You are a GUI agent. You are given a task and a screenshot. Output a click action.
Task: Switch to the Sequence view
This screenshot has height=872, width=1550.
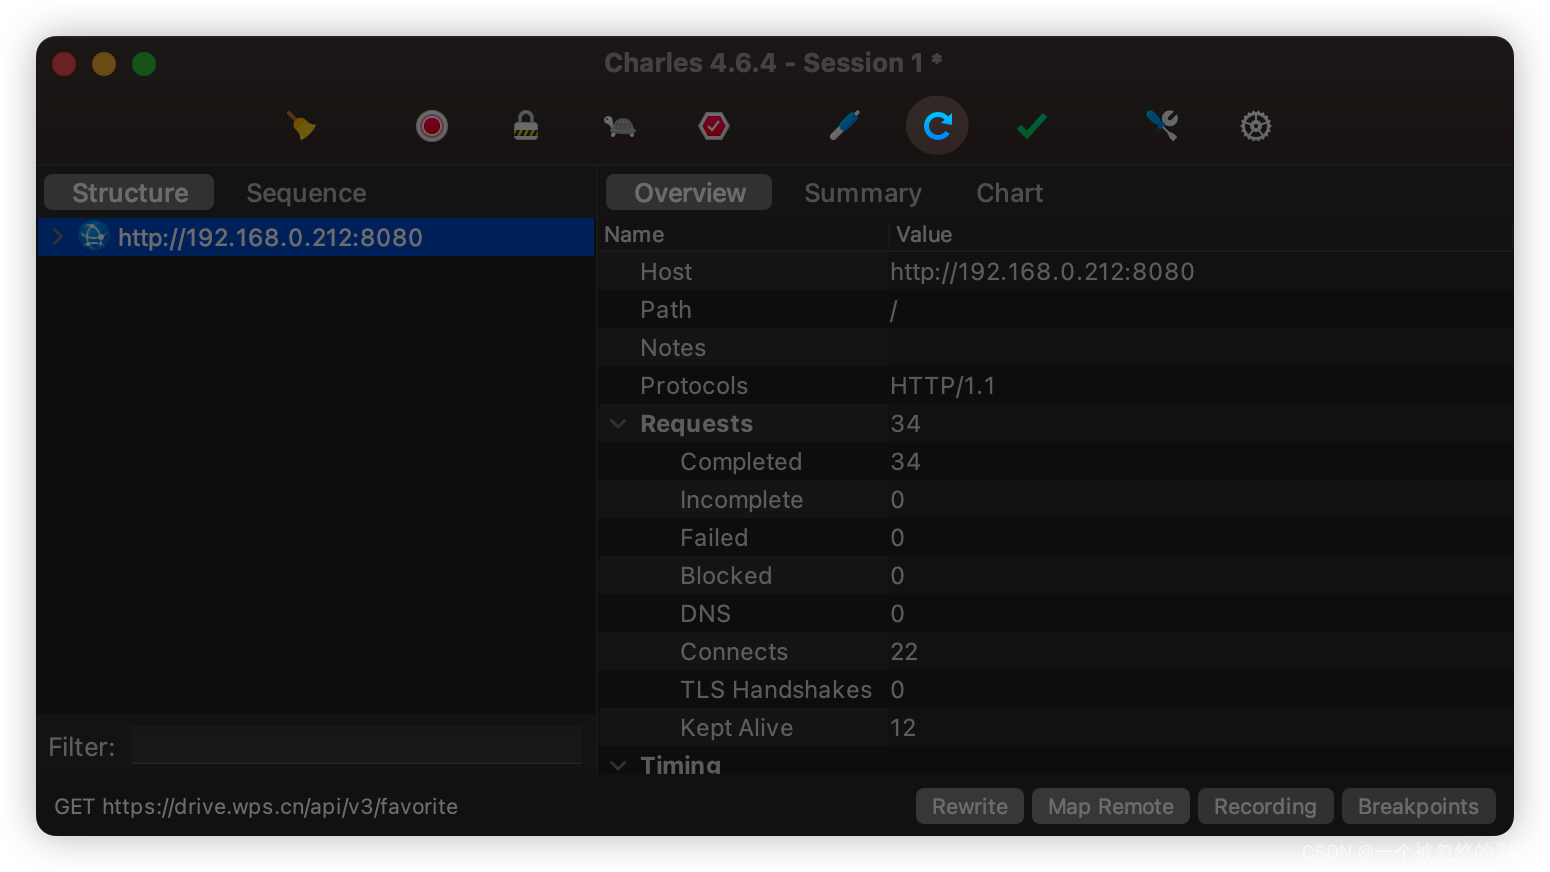306,193
